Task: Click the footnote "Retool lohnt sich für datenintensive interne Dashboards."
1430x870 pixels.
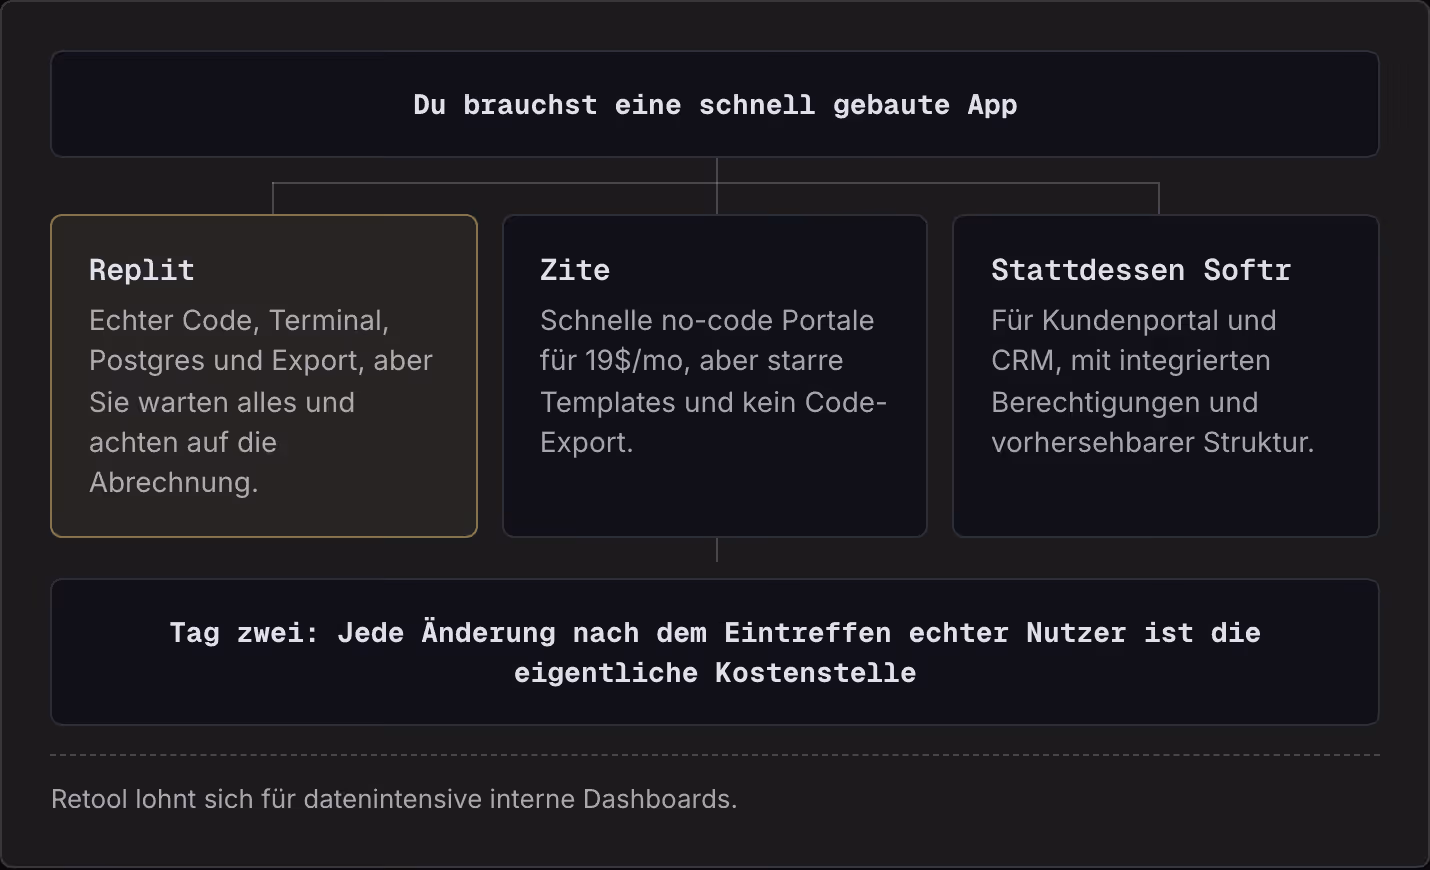Action: [394, 799]
